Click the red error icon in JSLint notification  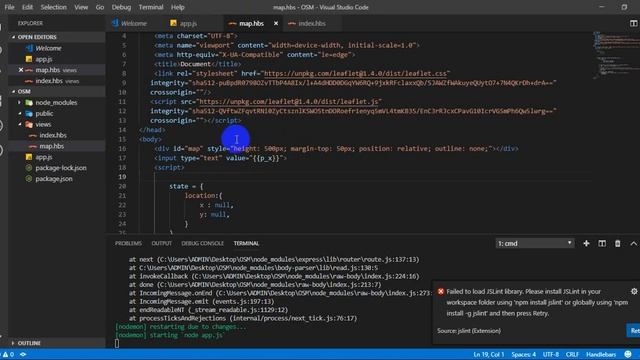click(x=441, y=291)
